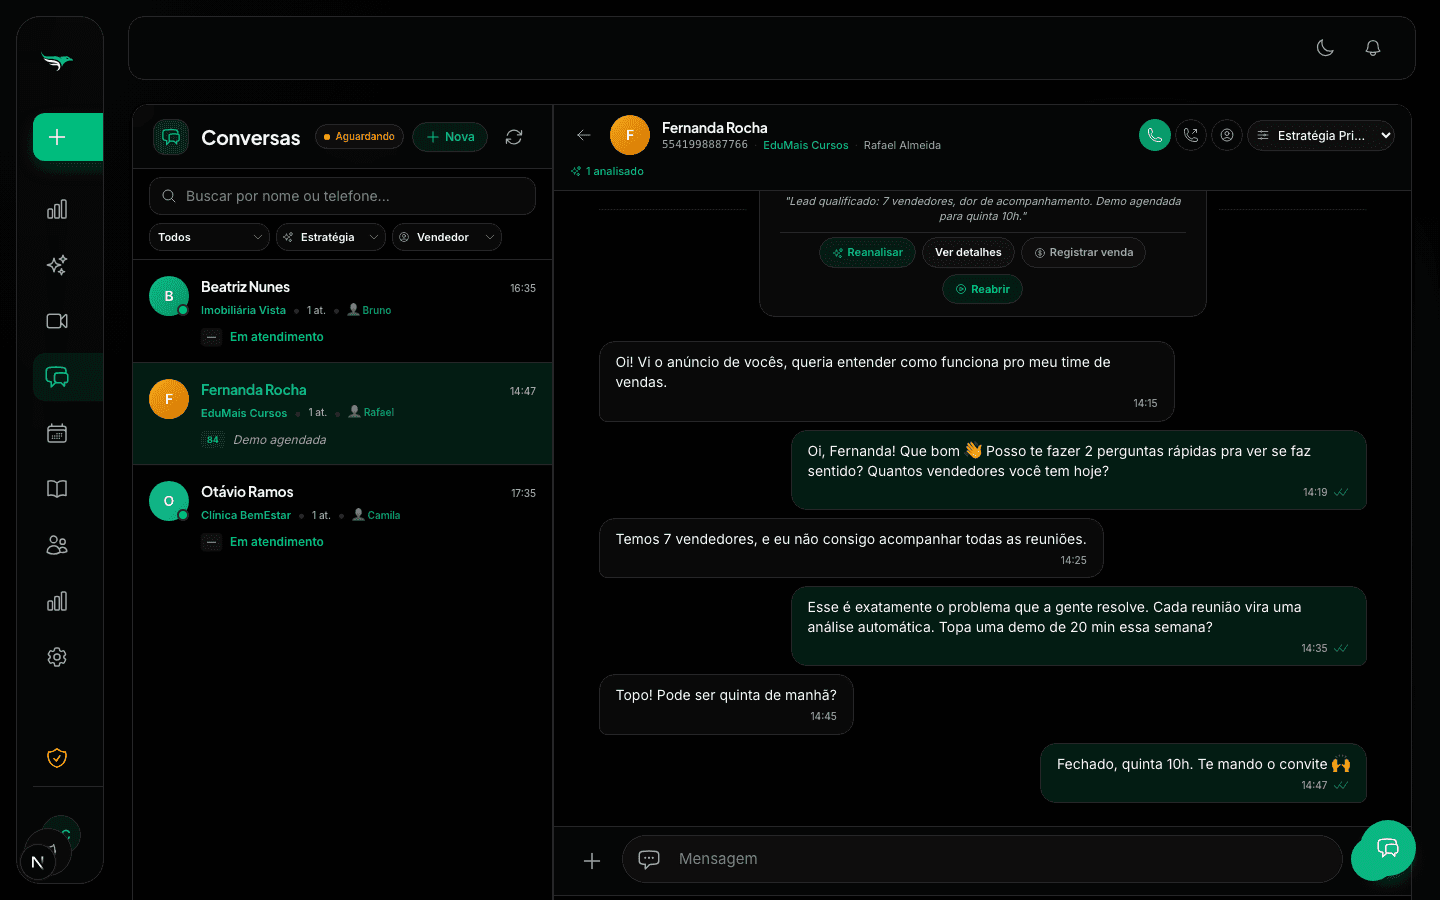Click the Reabrir button
Screen dimensions: 1440x900
click(982, 289)
